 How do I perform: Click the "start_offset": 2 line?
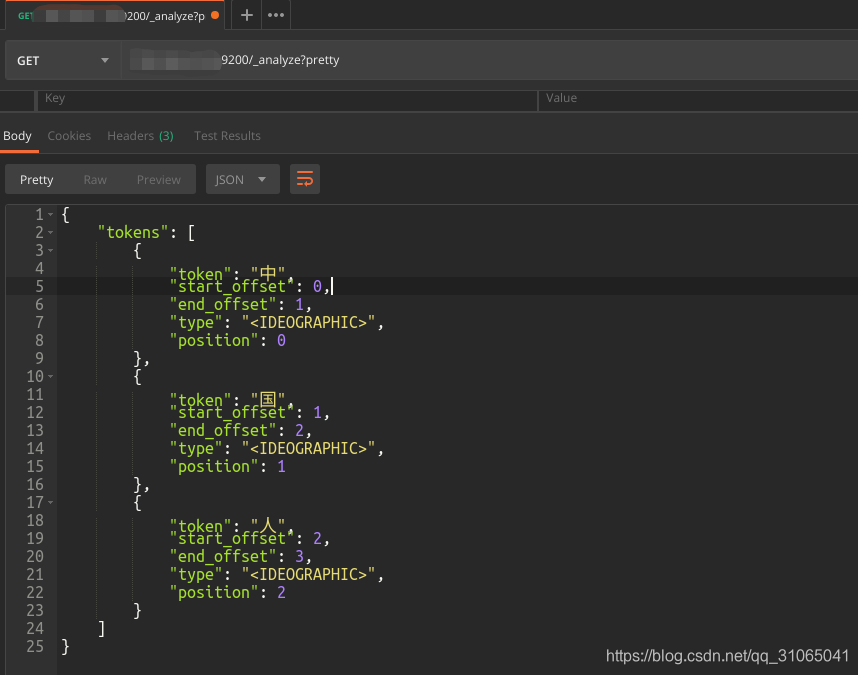[x=250, y=538]
